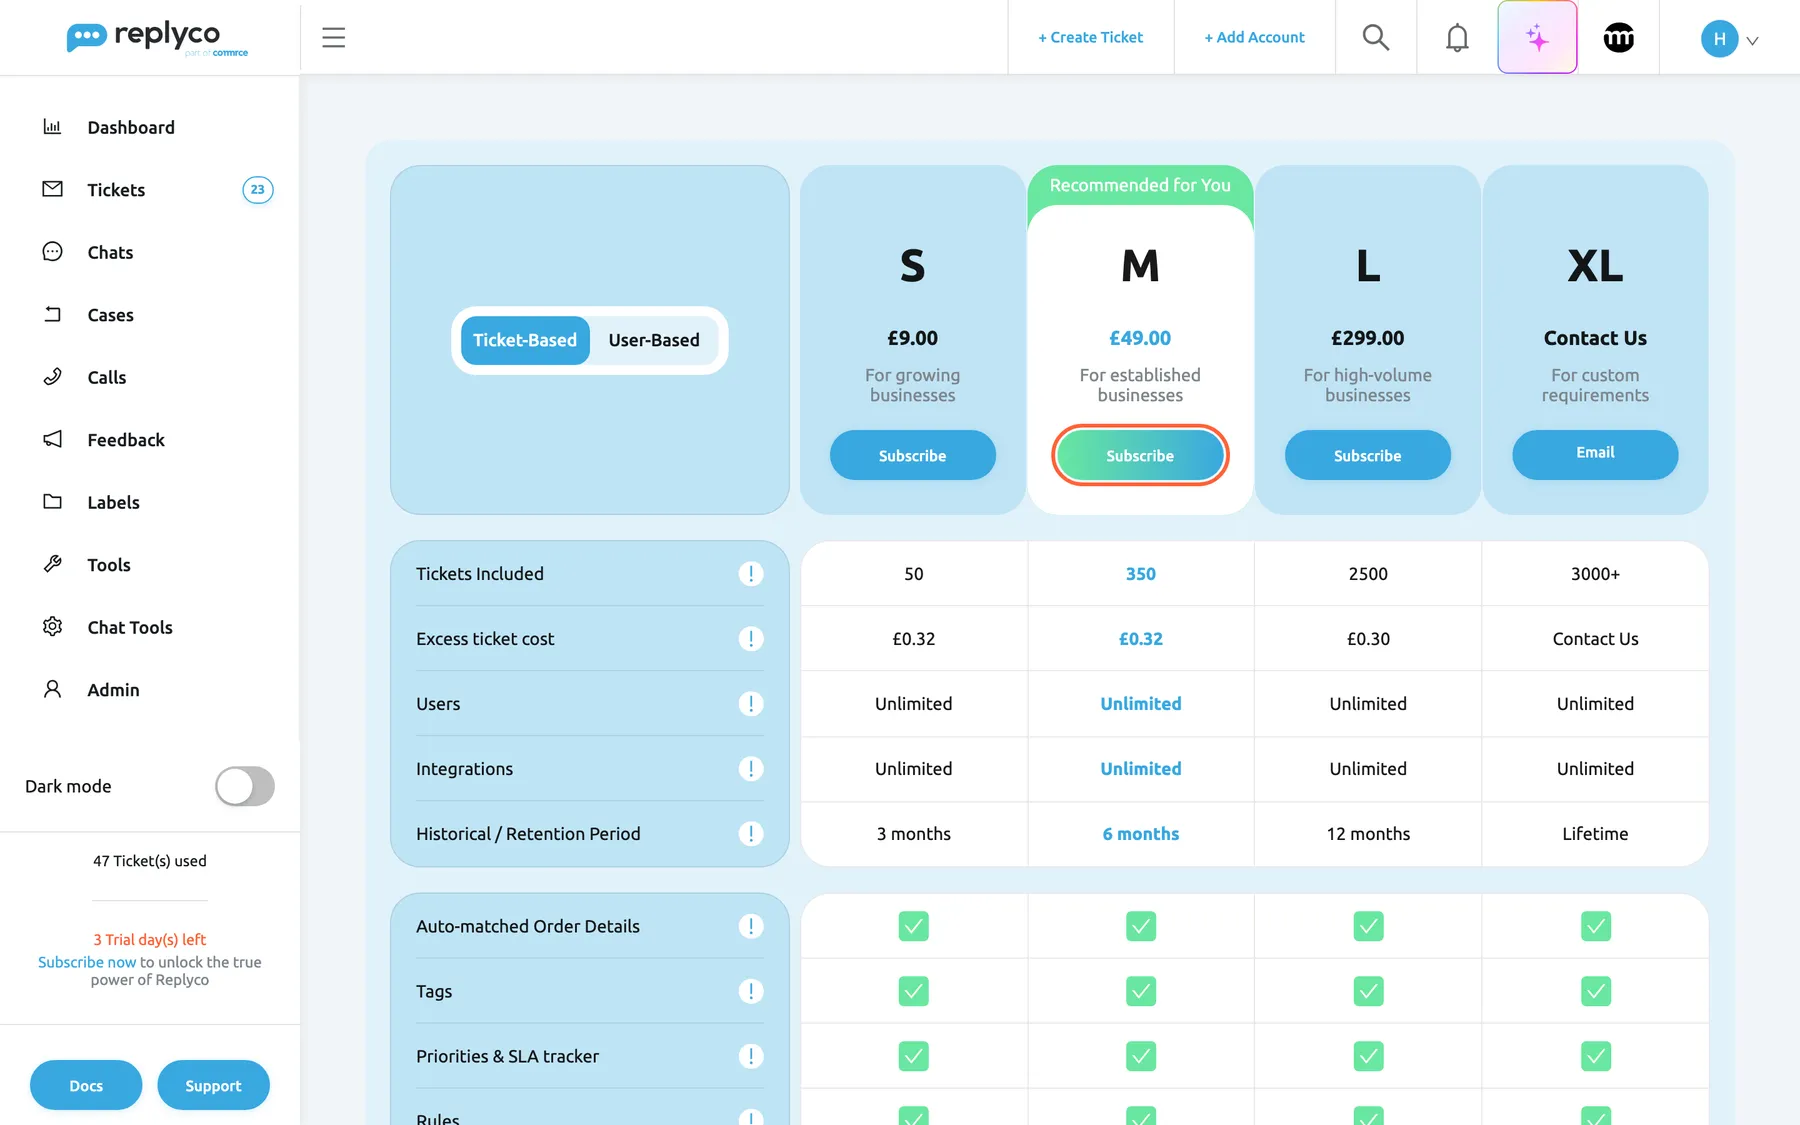Click the Labels folder icon
This screenshot has height=1125, width=1800.
(52, 501)
